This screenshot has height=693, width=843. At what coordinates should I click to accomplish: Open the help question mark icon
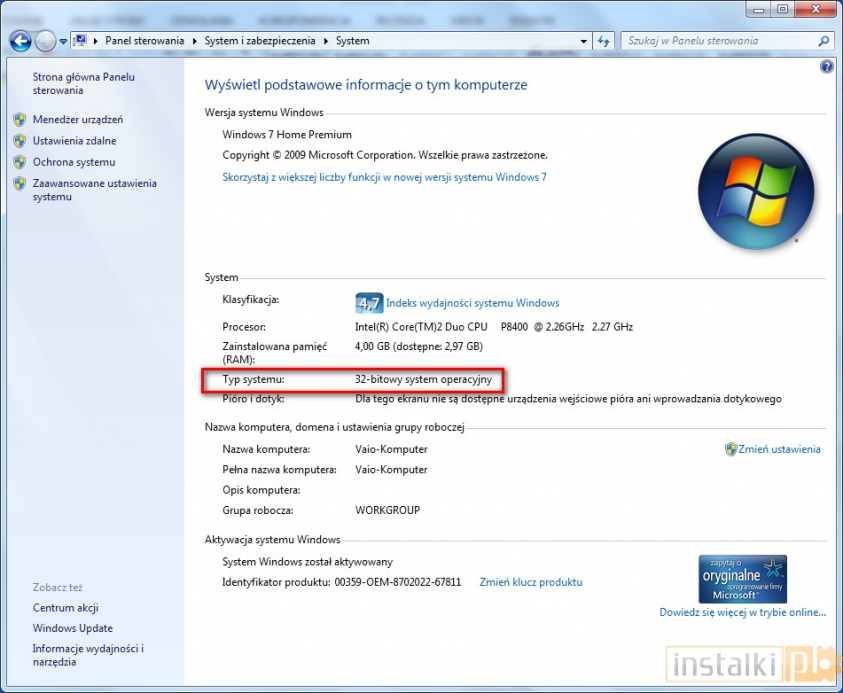point(826,67)
